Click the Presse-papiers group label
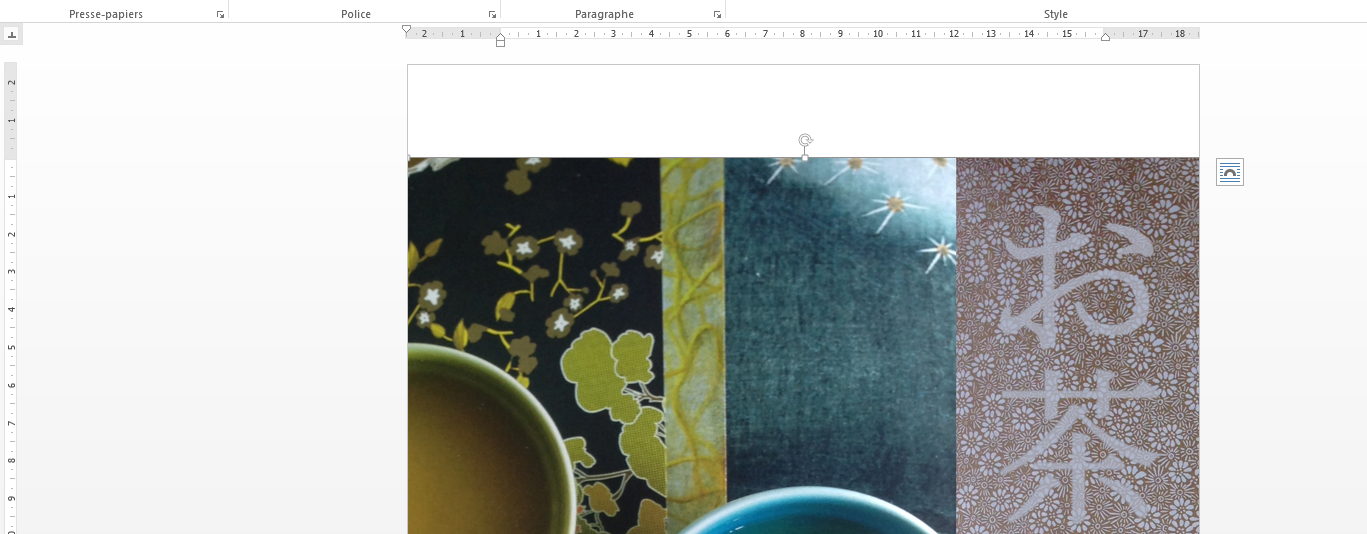The image size is (1367, 534). pyautogui.click(x=106, y=15)
